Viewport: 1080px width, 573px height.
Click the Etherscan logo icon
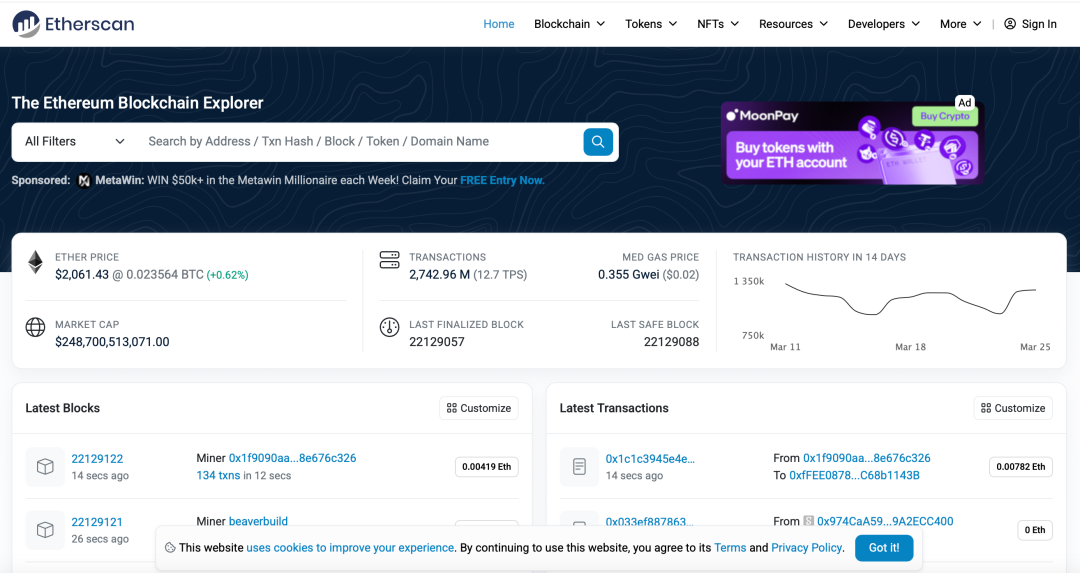coord(26,24)
